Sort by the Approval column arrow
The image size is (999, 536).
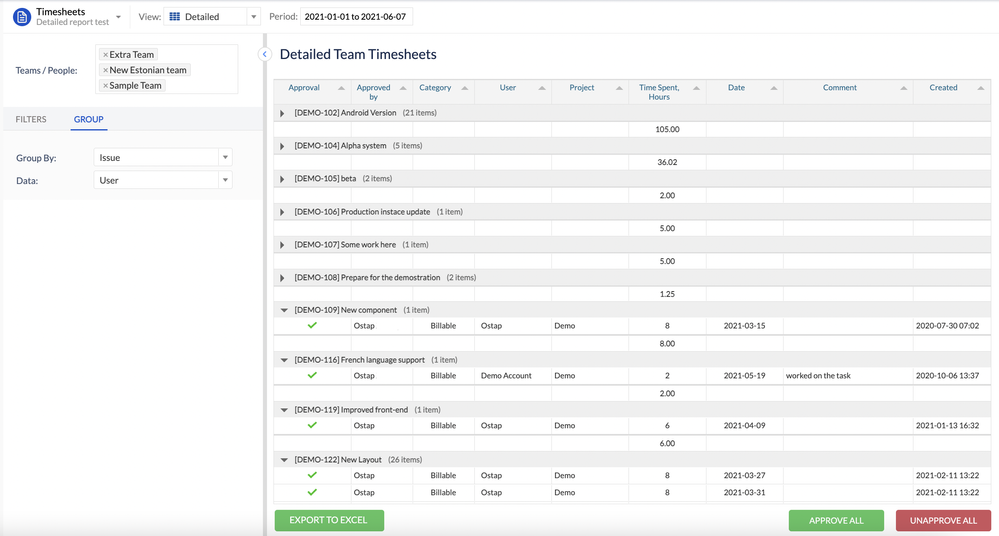[x=341, y=88]
